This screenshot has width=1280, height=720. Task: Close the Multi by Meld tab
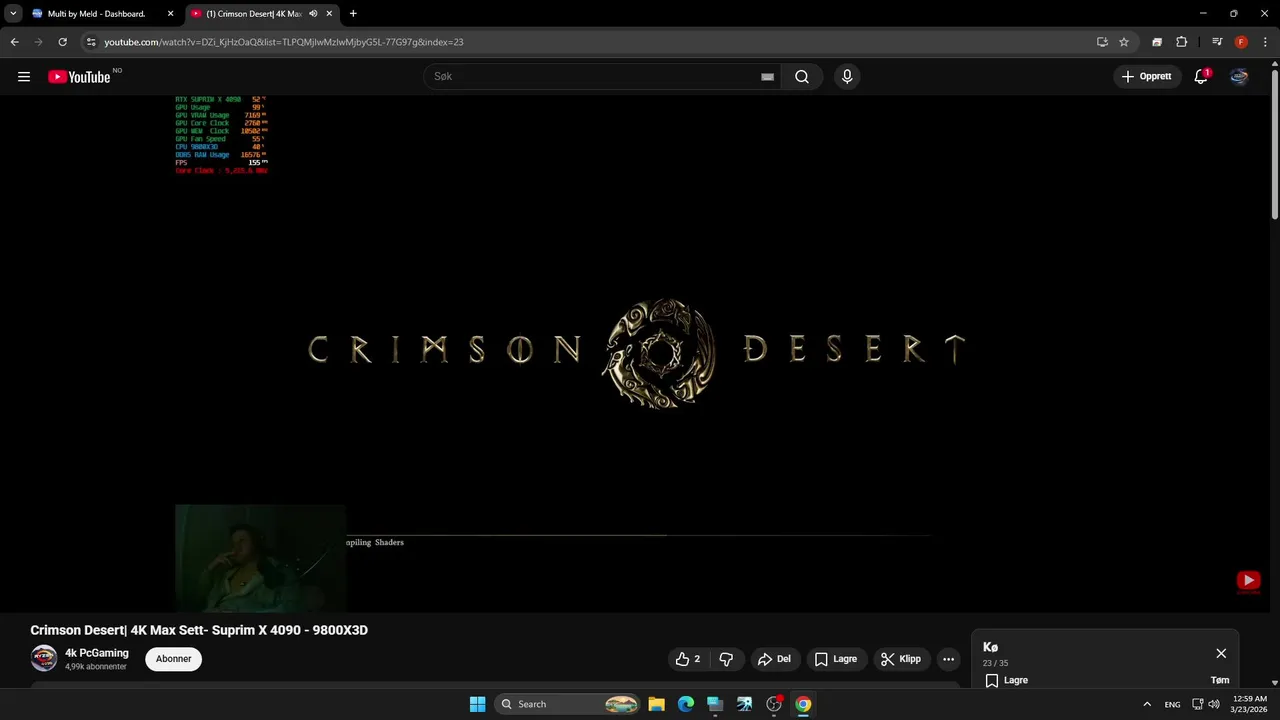(170, 14)
